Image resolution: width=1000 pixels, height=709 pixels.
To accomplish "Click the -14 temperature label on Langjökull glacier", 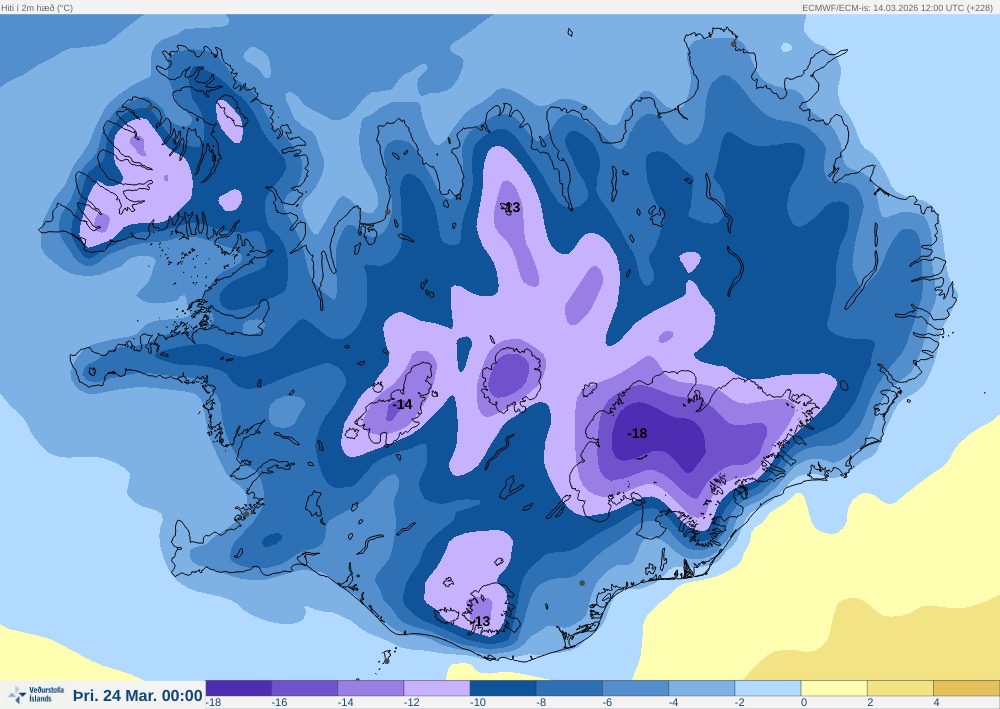I will point(402,404).
